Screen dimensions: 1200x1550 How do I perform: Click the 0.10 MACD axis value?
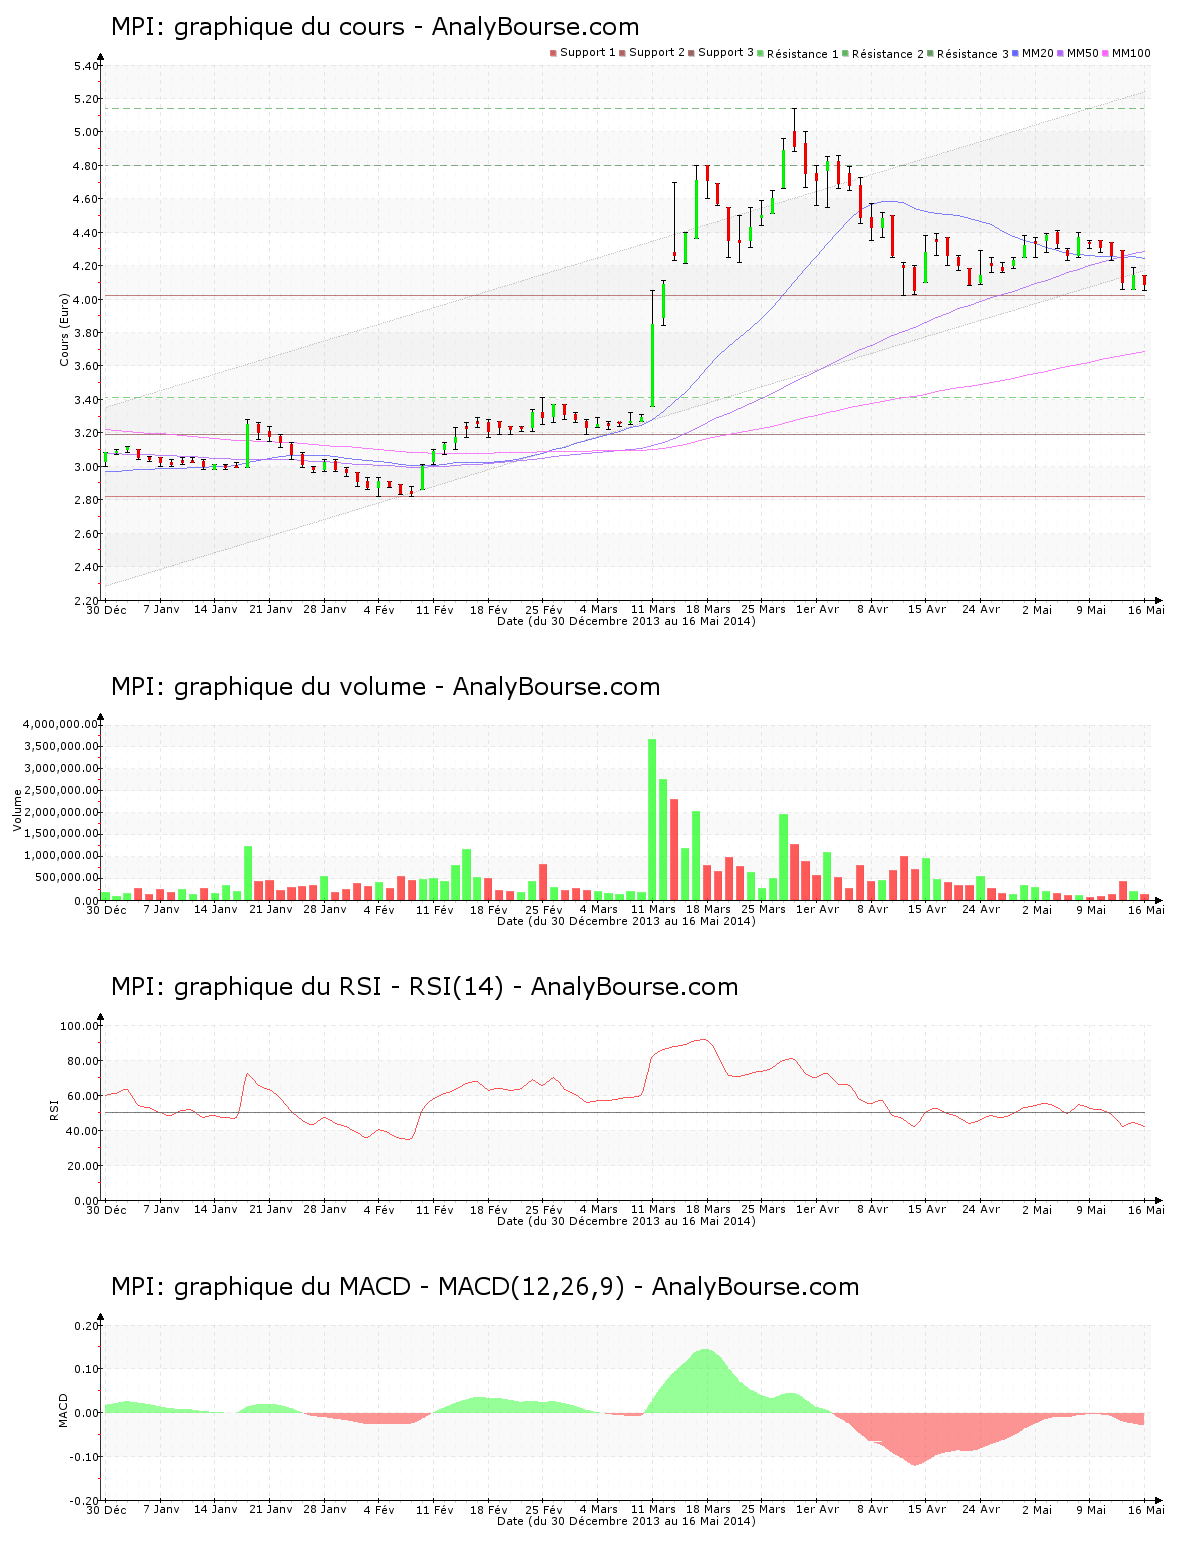(x=86, y=1369)
